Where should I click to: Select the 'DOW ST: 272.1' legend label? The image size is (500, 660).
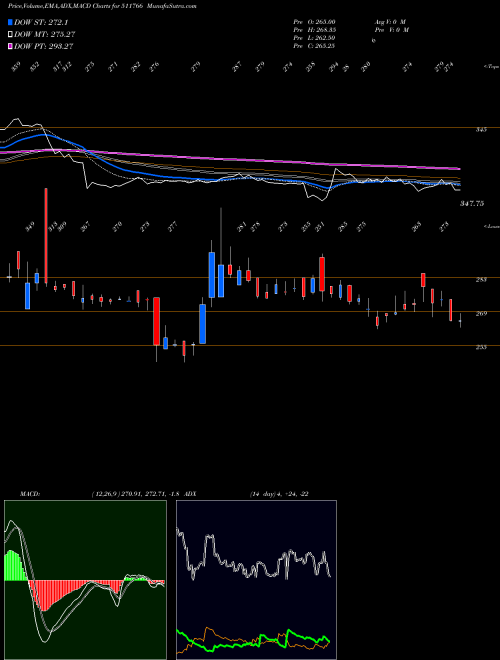[41, 22]
